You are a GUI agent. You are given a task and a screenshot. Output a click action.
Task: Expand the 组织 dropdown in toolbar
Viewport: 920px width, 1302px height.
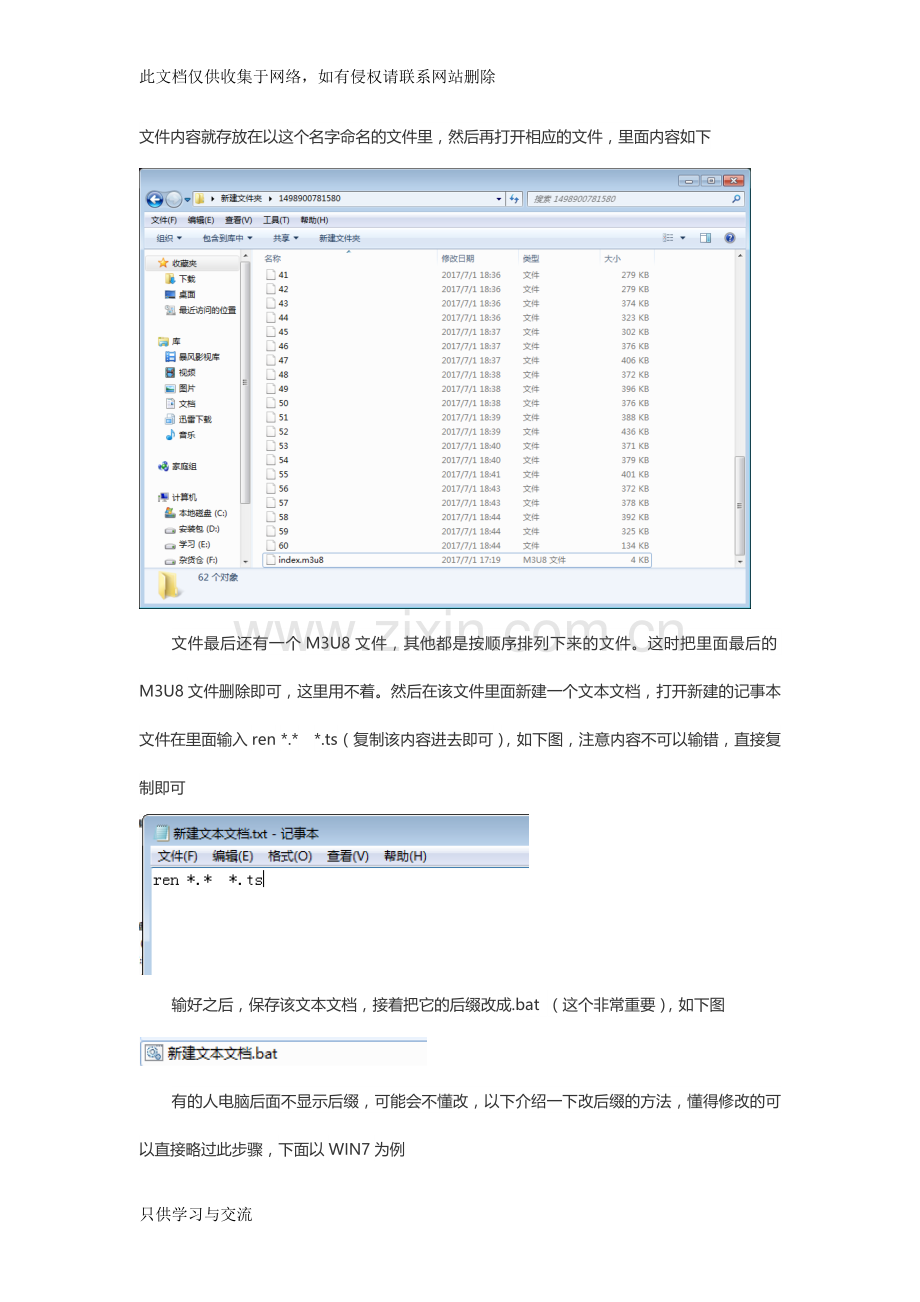[169, 238]
